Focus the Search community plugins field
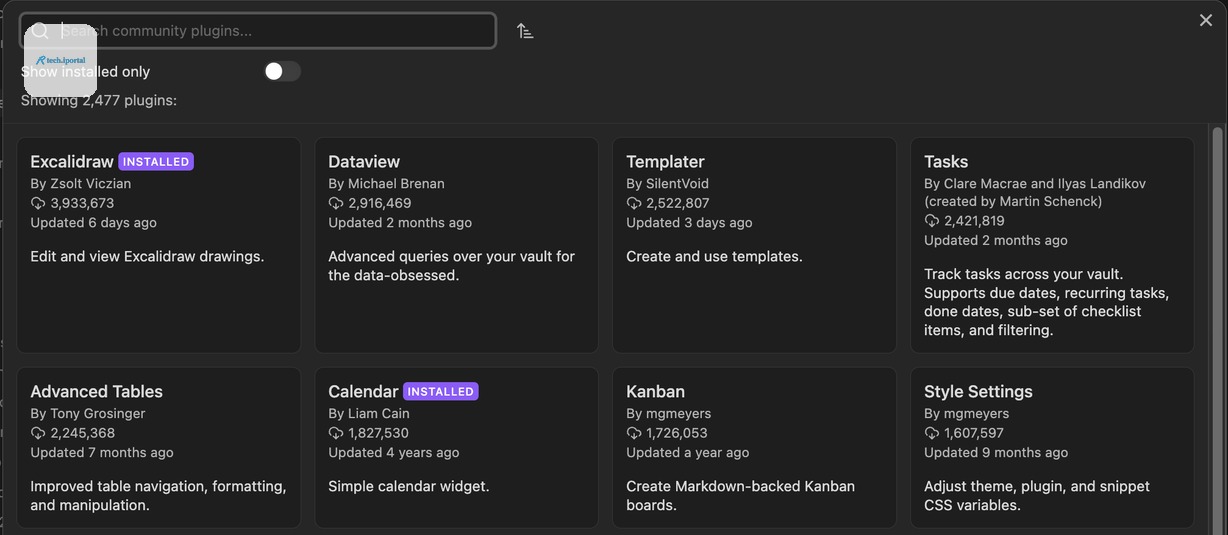This screenshot has height=535, width=1228. coord(258,31)
